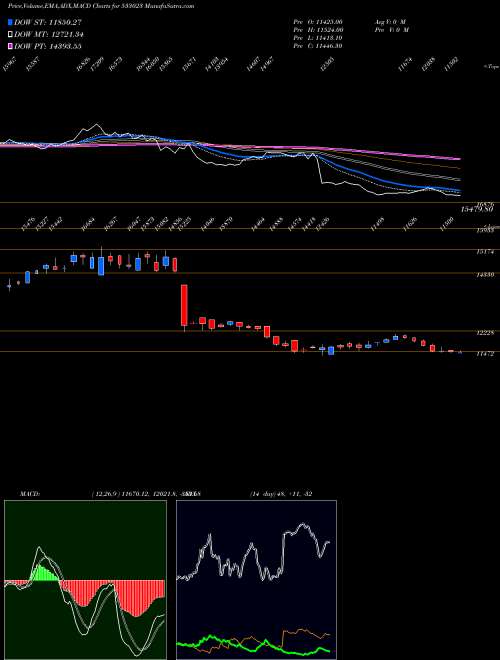Click the chart title mentioning MunafaSutra.com
Image resolution: width=500 pixels, height=660 pixels.
[101, 6]
